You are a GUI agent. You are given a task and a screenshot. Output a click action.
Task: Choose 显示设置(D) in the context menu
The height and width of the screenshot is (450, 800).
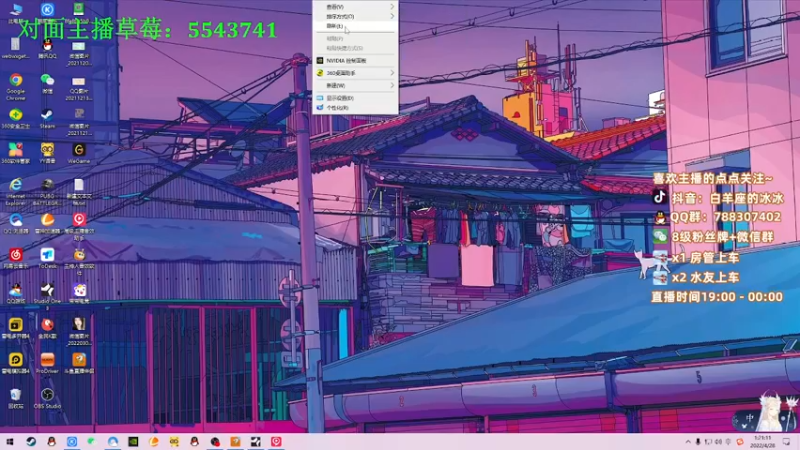[x=355, y=98]
